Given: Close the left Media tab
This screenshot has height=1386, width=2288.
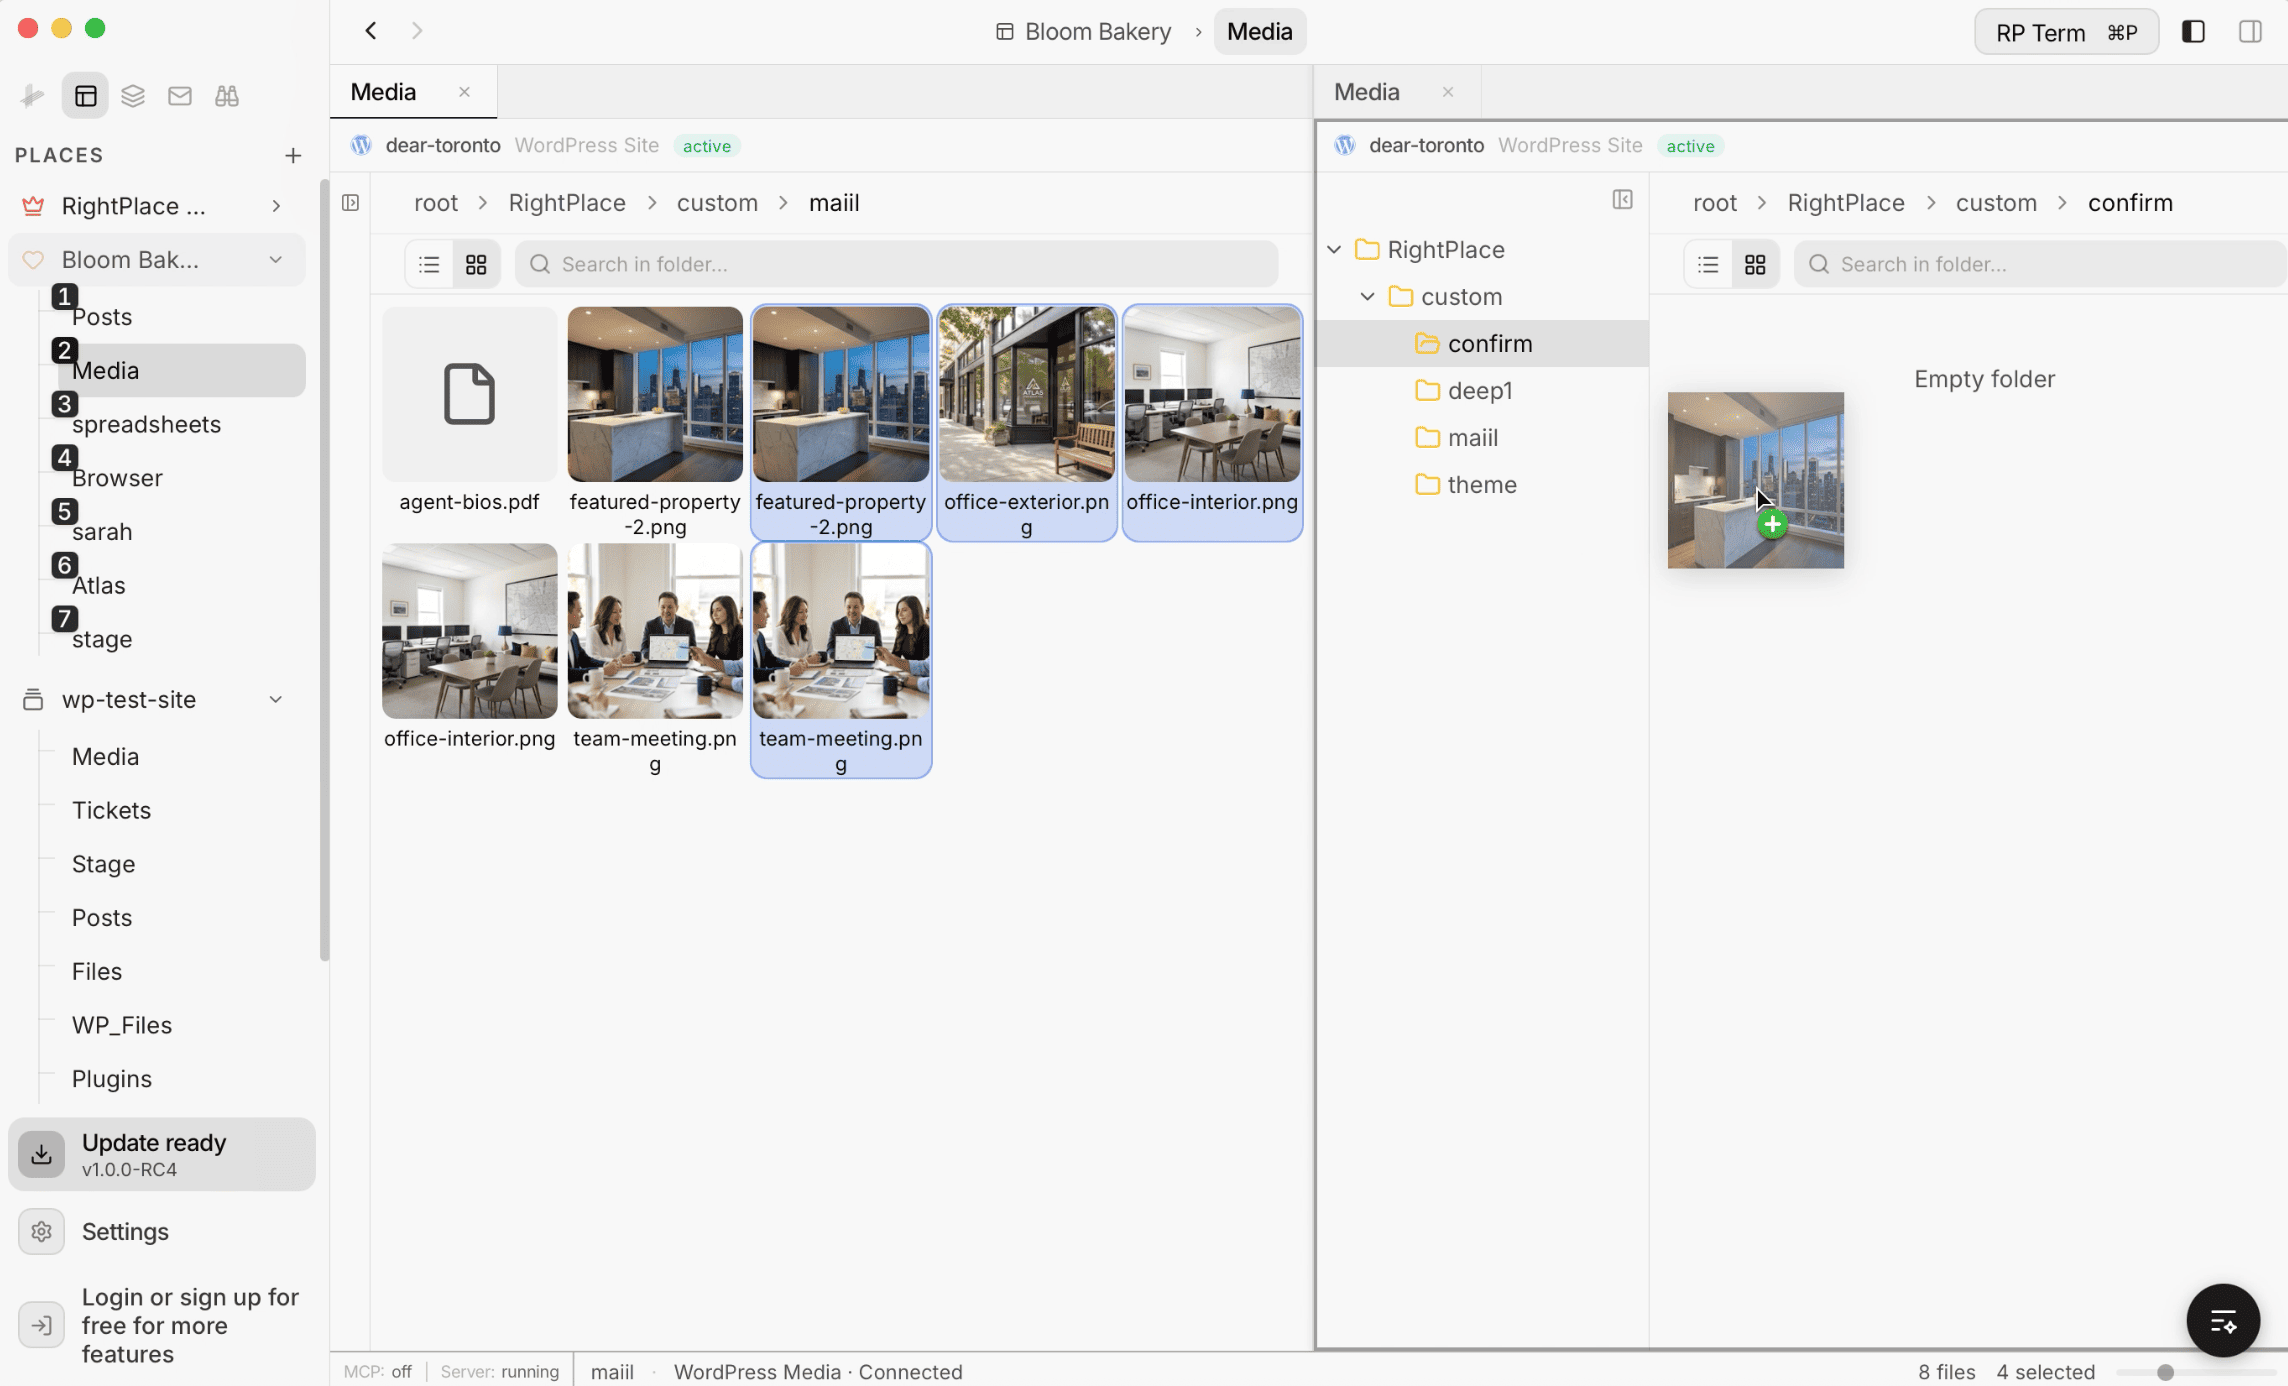Looking at the screenshot, I should pyautogui.click(x=464, y=91).
